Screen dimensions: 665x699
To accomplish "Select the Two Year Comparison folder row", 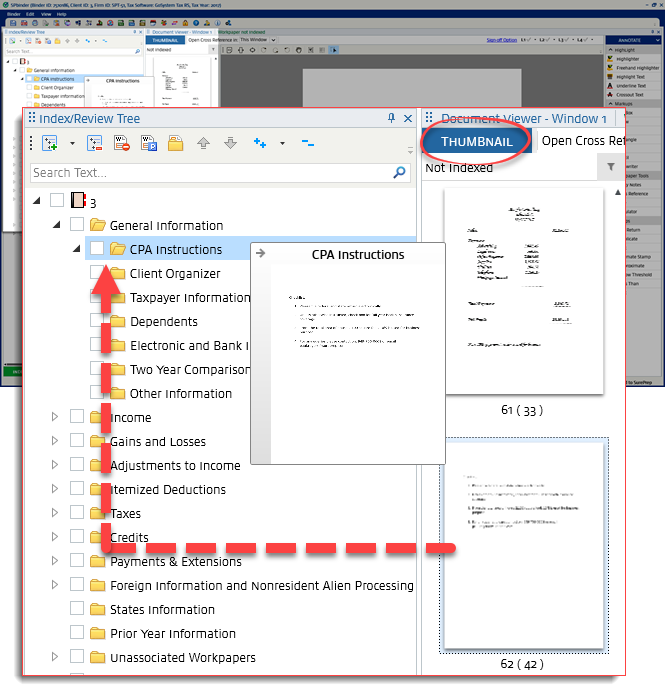I will [189, 369].
